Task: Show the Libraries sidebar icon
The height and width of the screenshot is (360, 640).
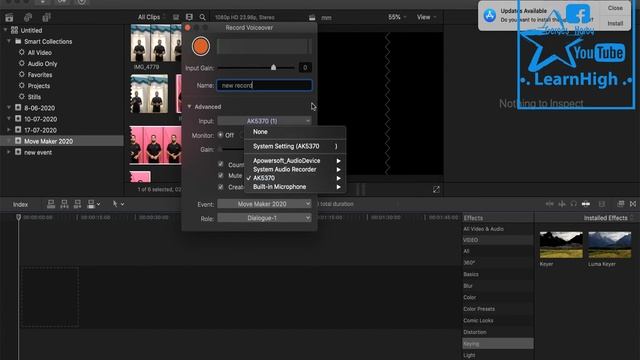Action: pyautogui.click(x=9, y=18)
